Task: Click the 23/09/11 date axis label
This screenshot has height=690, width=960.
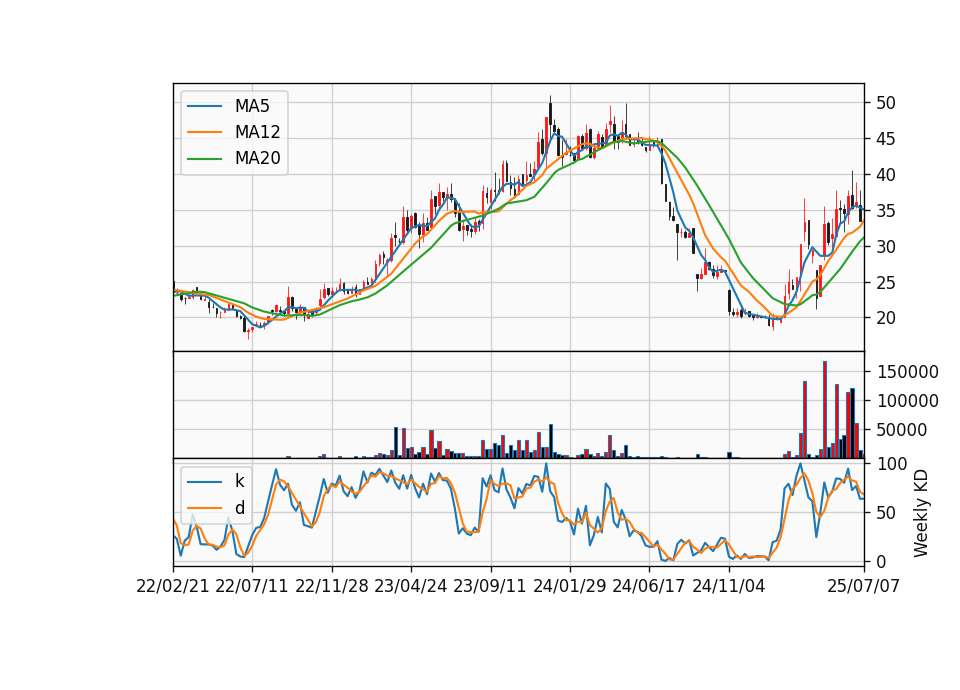Action: pyautogui.click(x=490, y=586)
